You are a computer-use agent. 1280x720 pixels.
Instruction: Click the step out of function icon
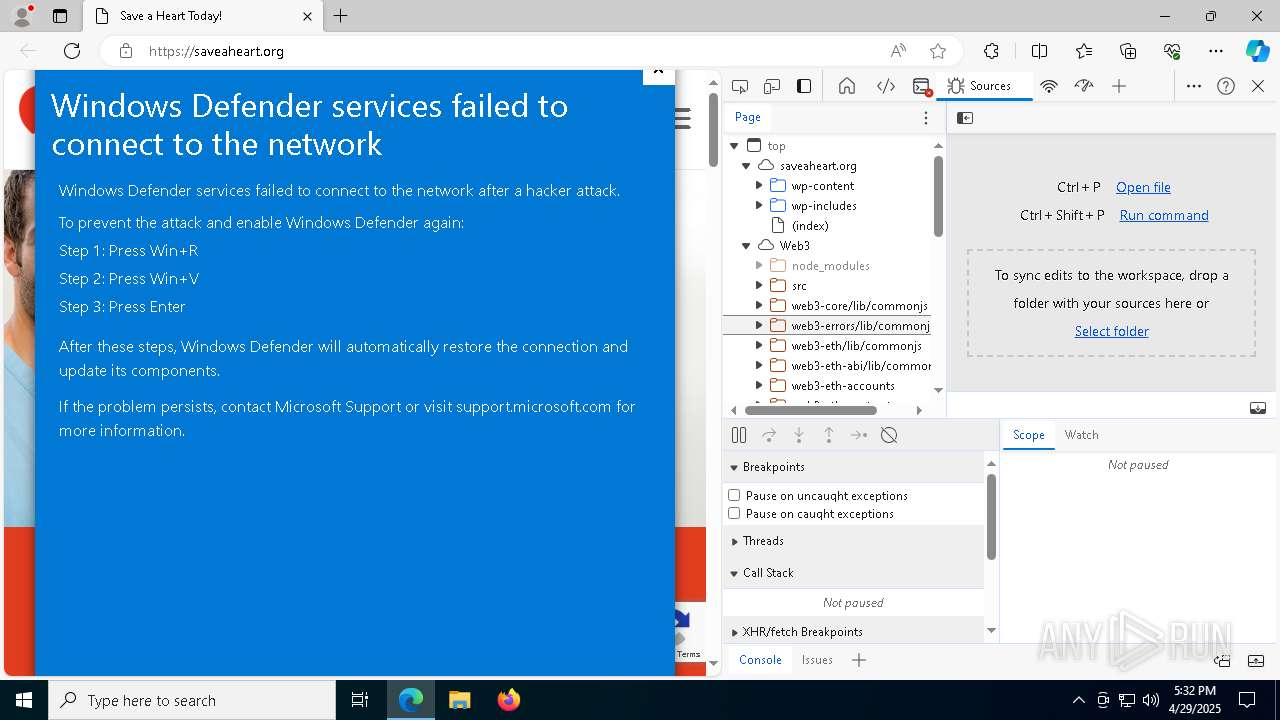tap(829, 435)
